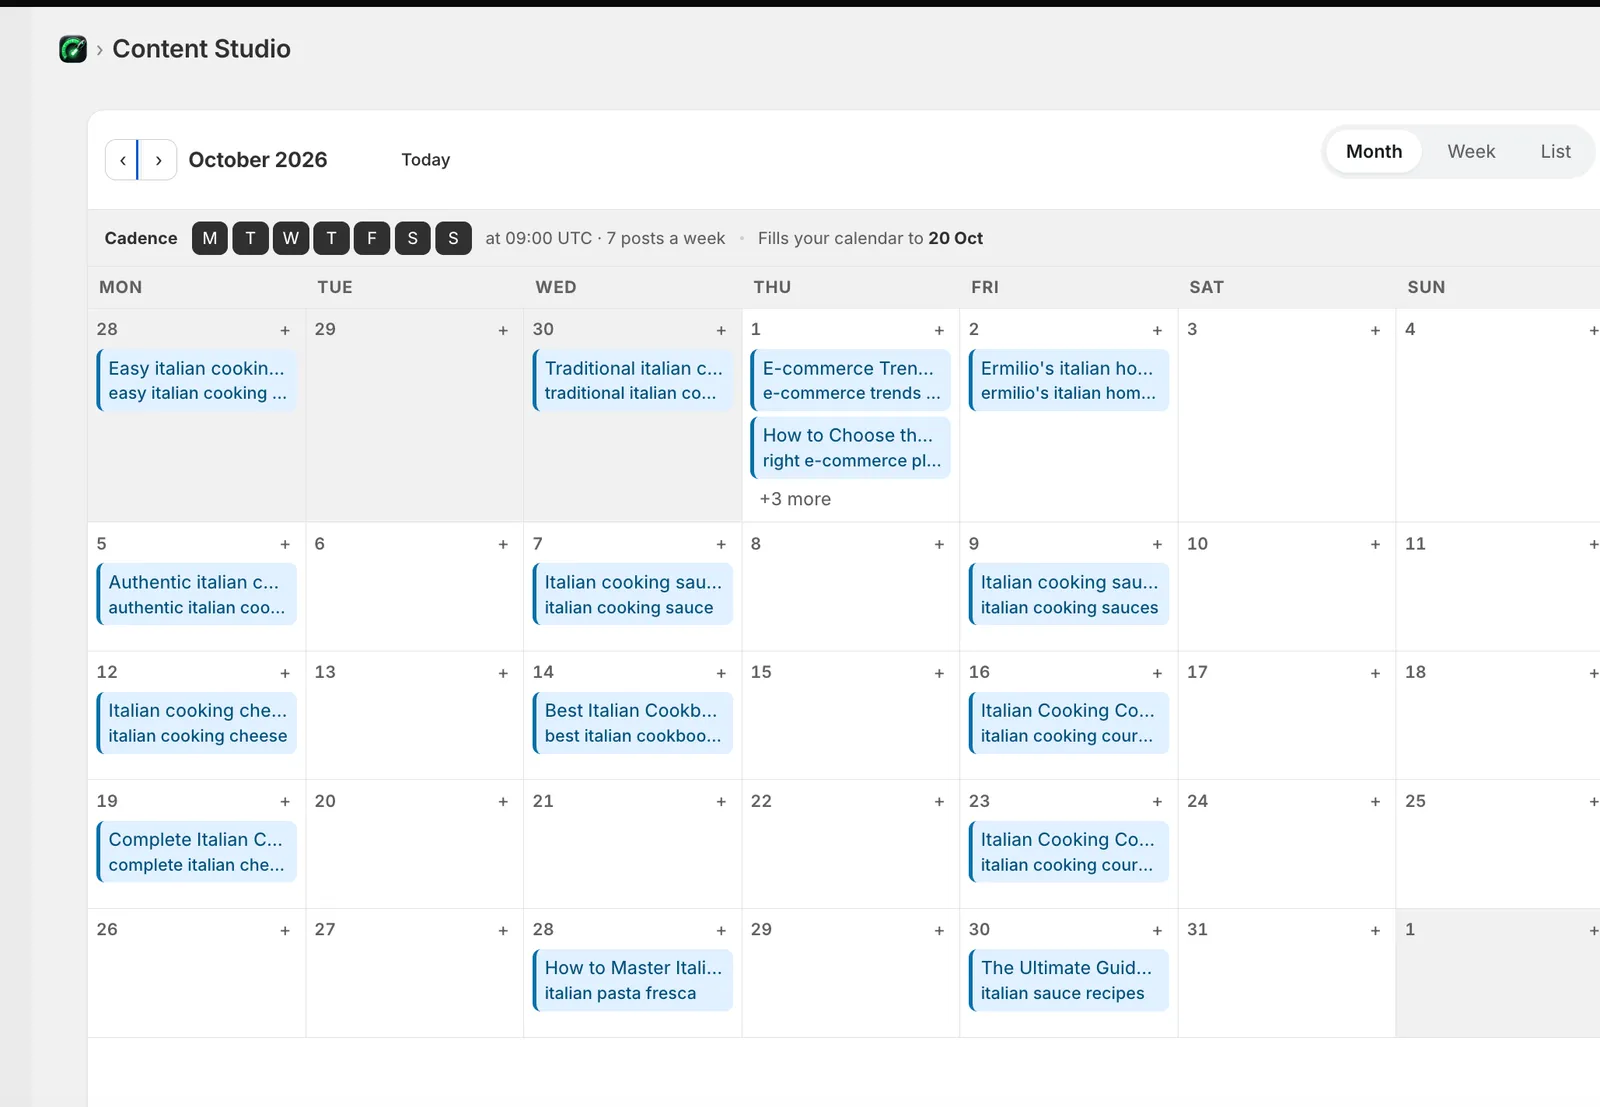This screenshot has height=1107, width=1600.
Task: Open Italian Cooking Course post on October 16
Action: pyautogui.click(x=1069, y=723)
